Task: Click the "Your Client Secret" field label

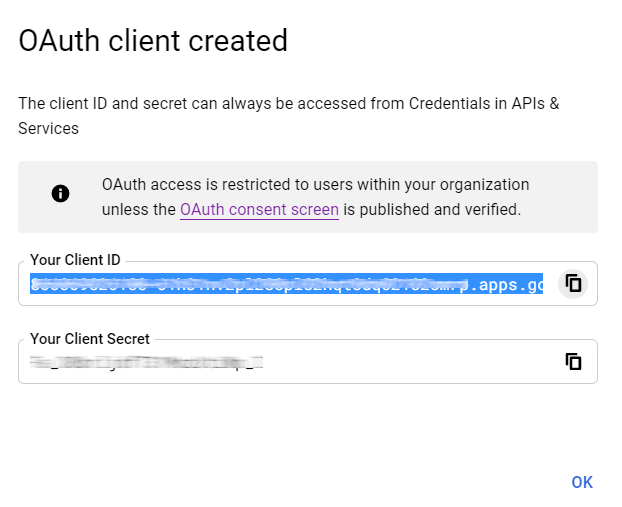Action: (x=89, y=339)
